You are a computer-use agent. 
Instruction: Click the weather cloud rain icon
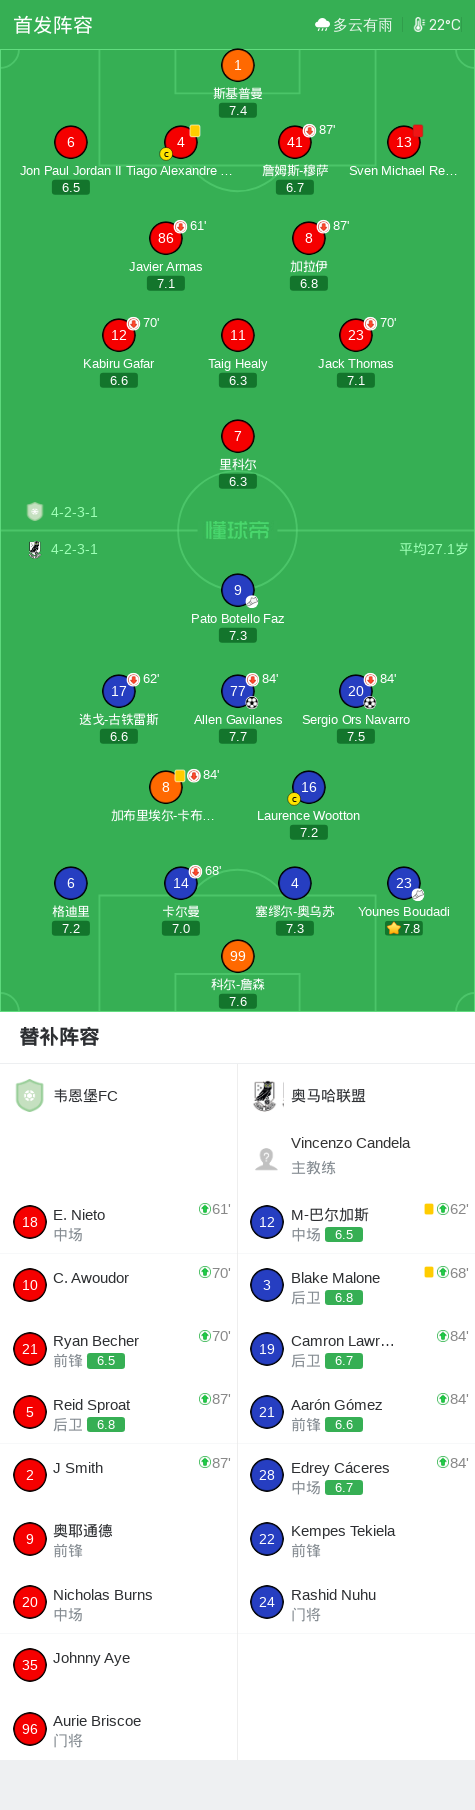(322, 25)
